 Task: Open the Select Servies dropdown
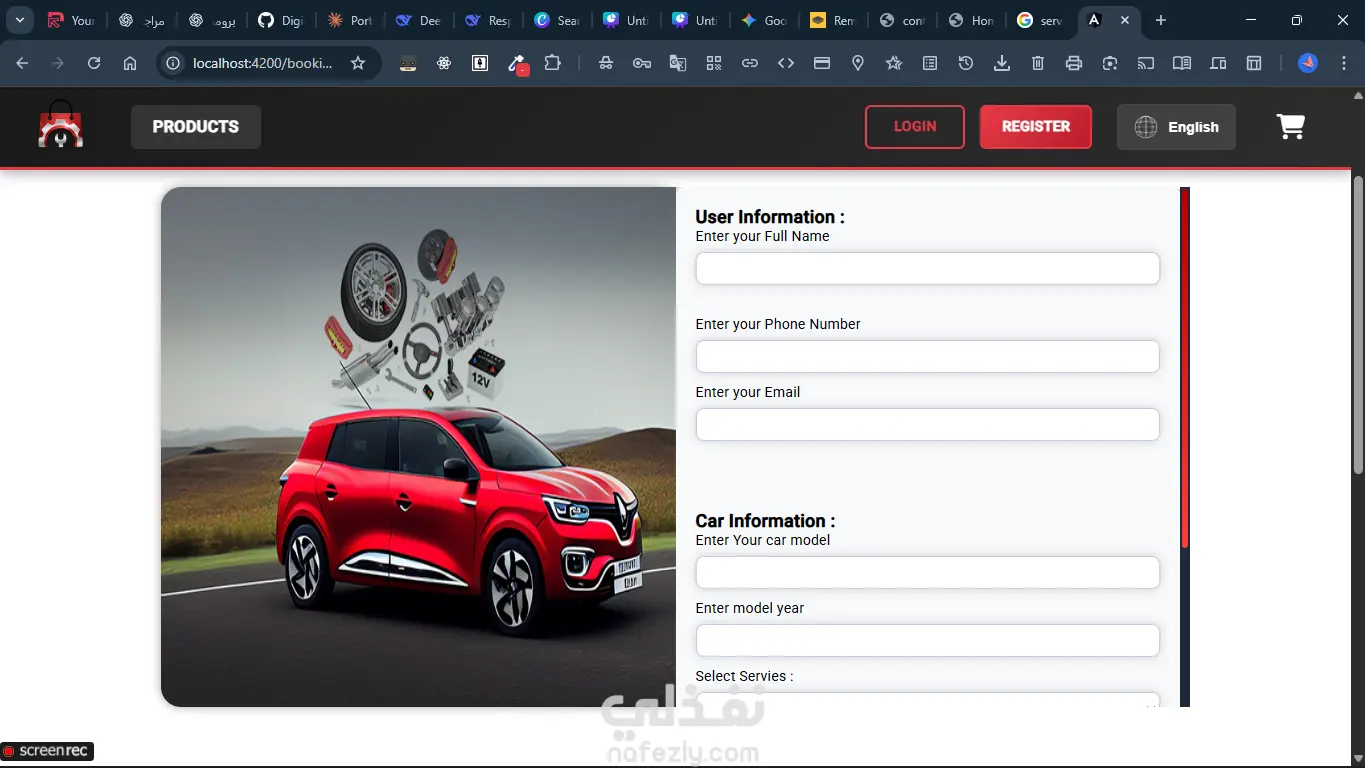coord(927,700)
